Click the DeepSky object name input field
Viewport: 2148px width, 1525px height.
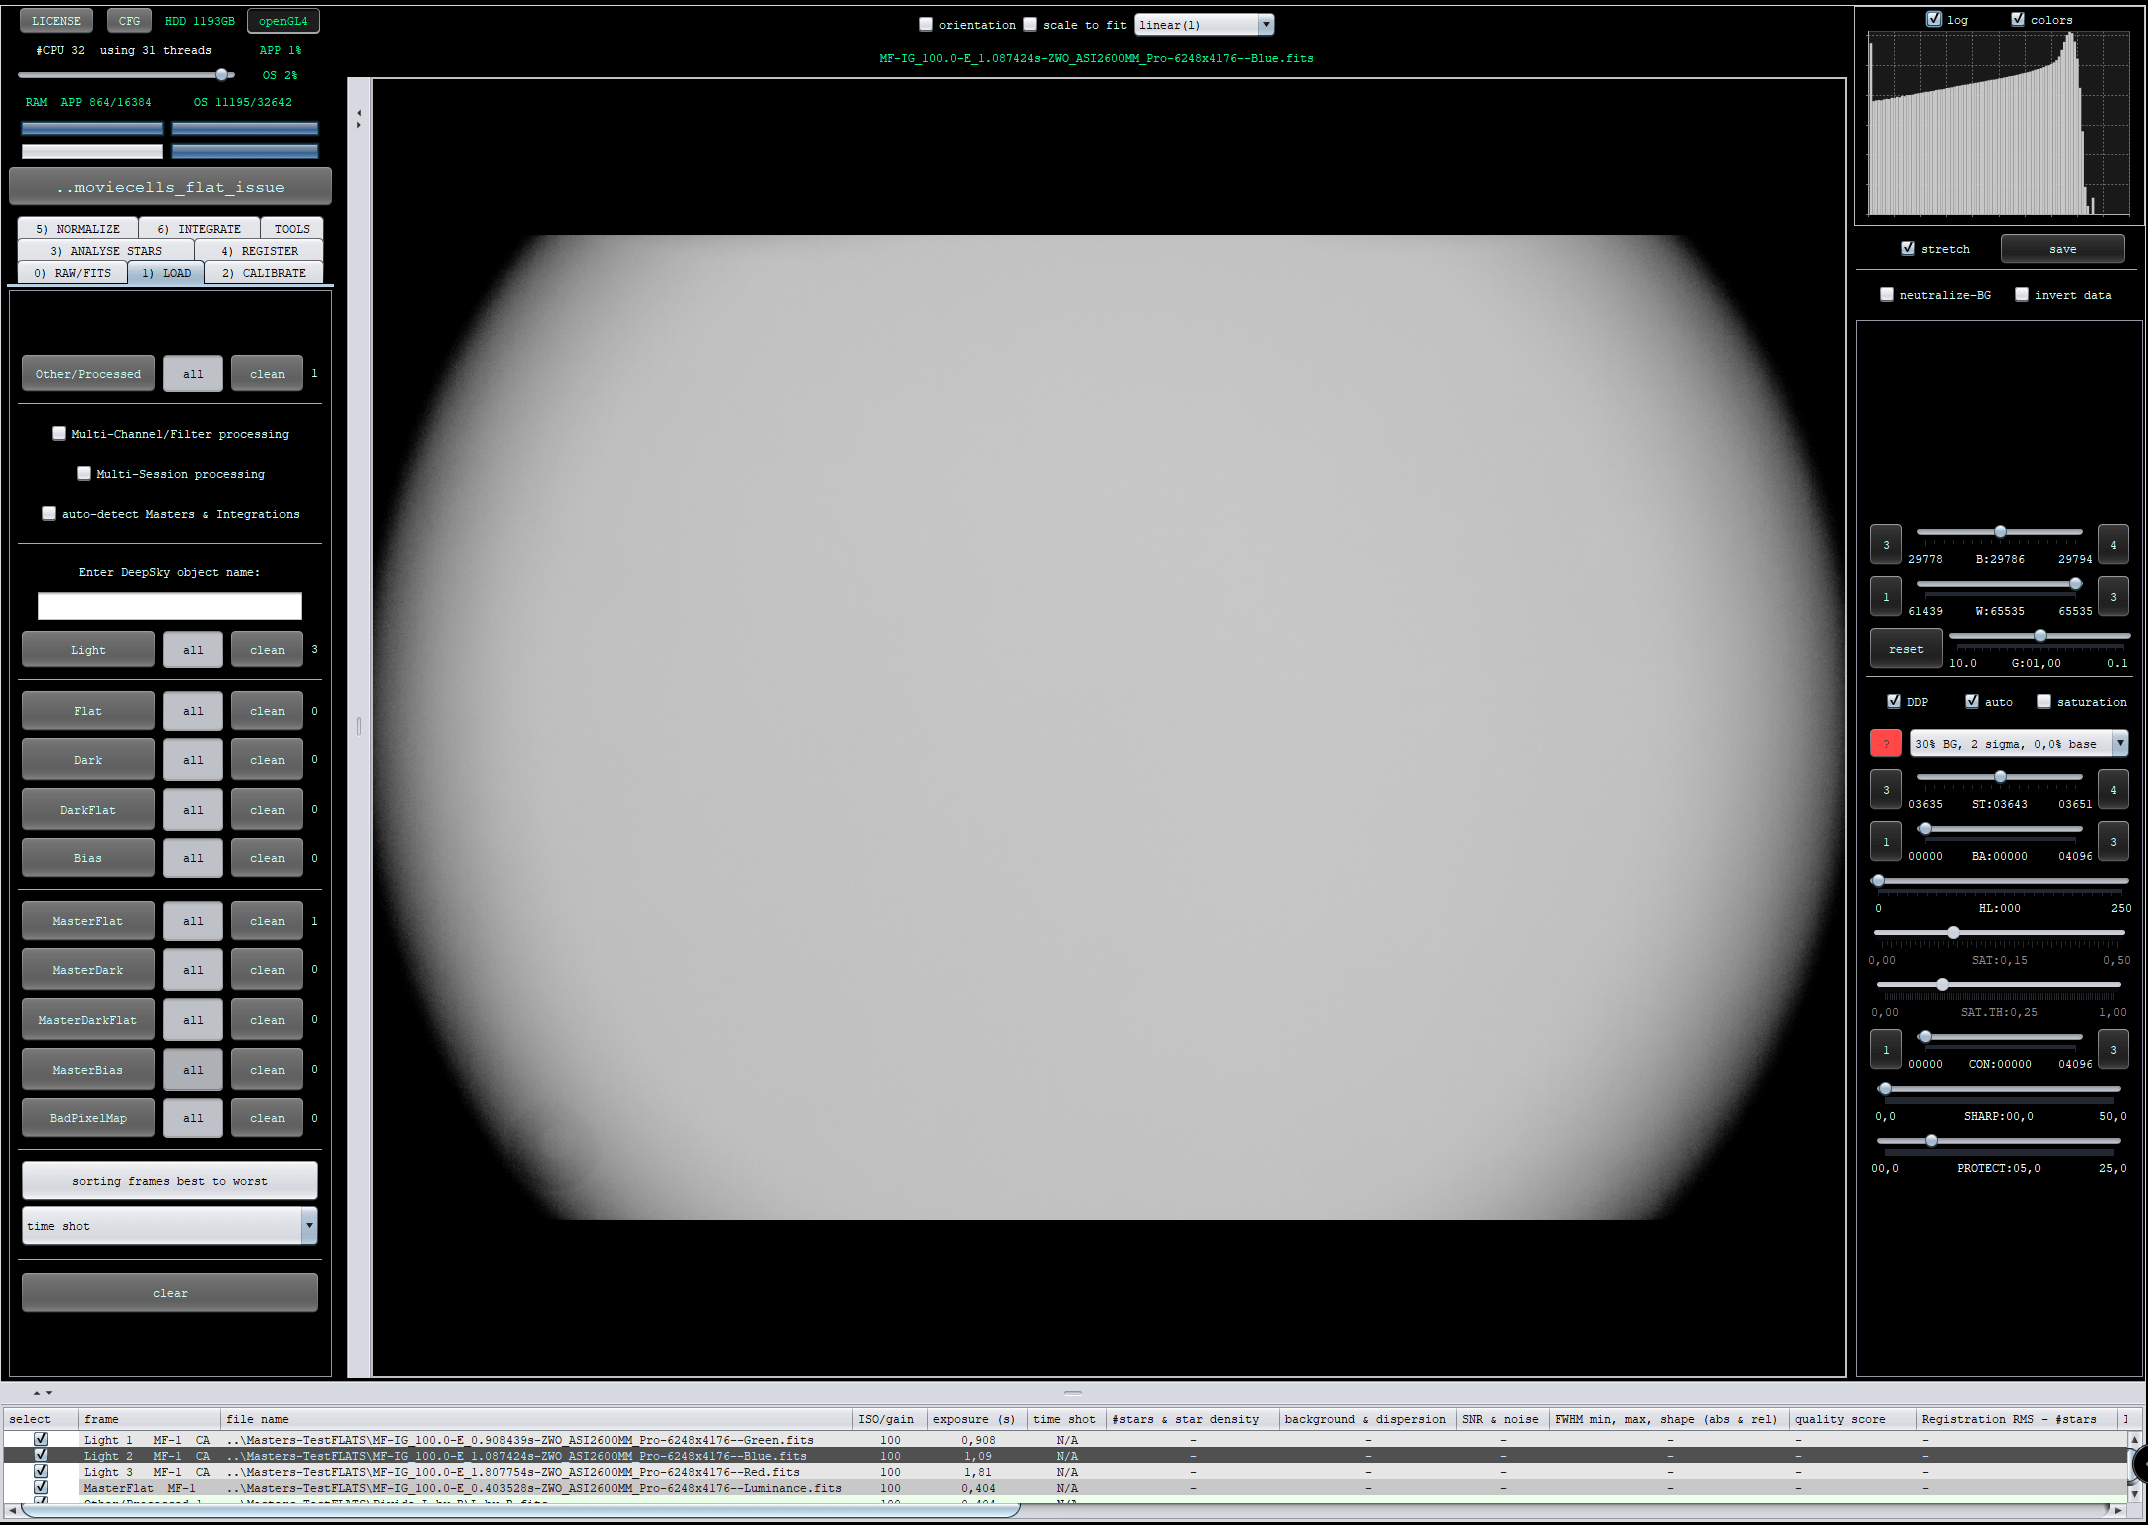tap(170, 606)
